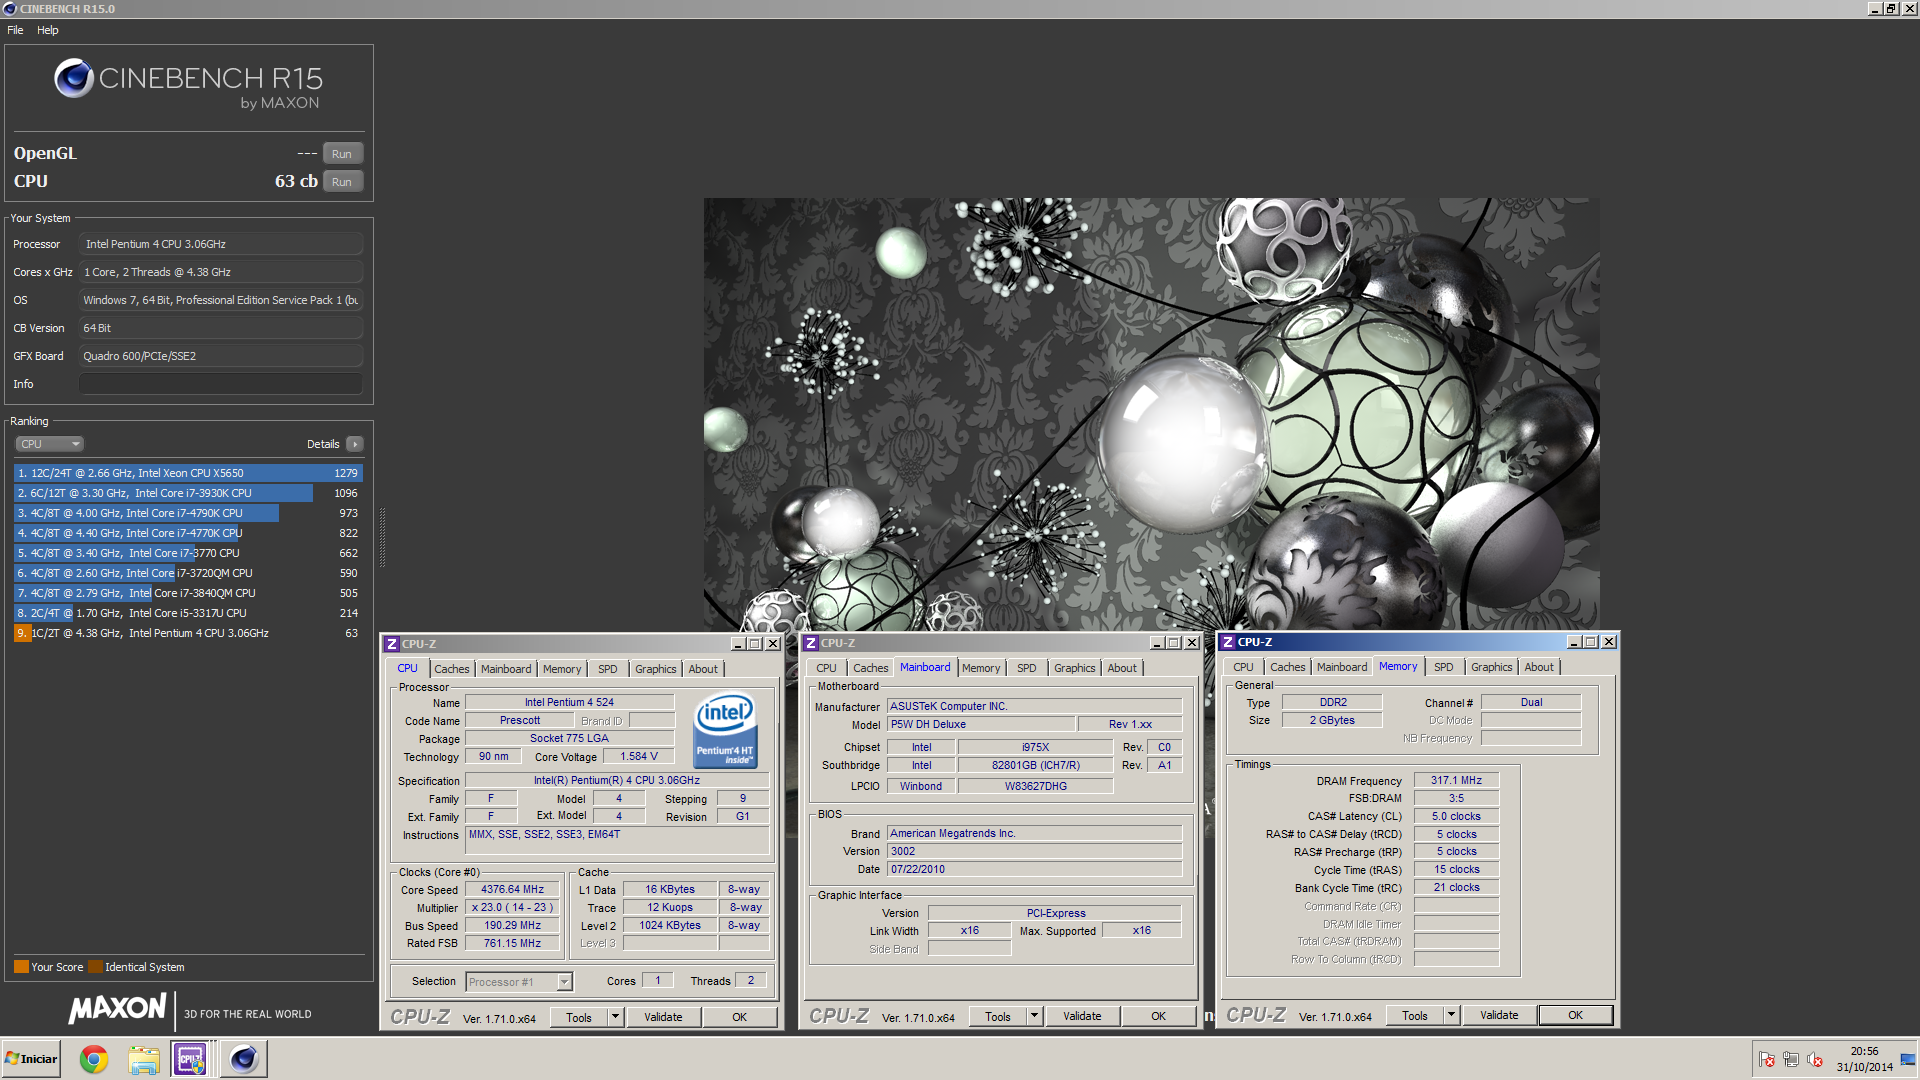The image size is (1920, 1080).
Task: Select the Core i7-4790K ranking entry
Action: point(188,513)
